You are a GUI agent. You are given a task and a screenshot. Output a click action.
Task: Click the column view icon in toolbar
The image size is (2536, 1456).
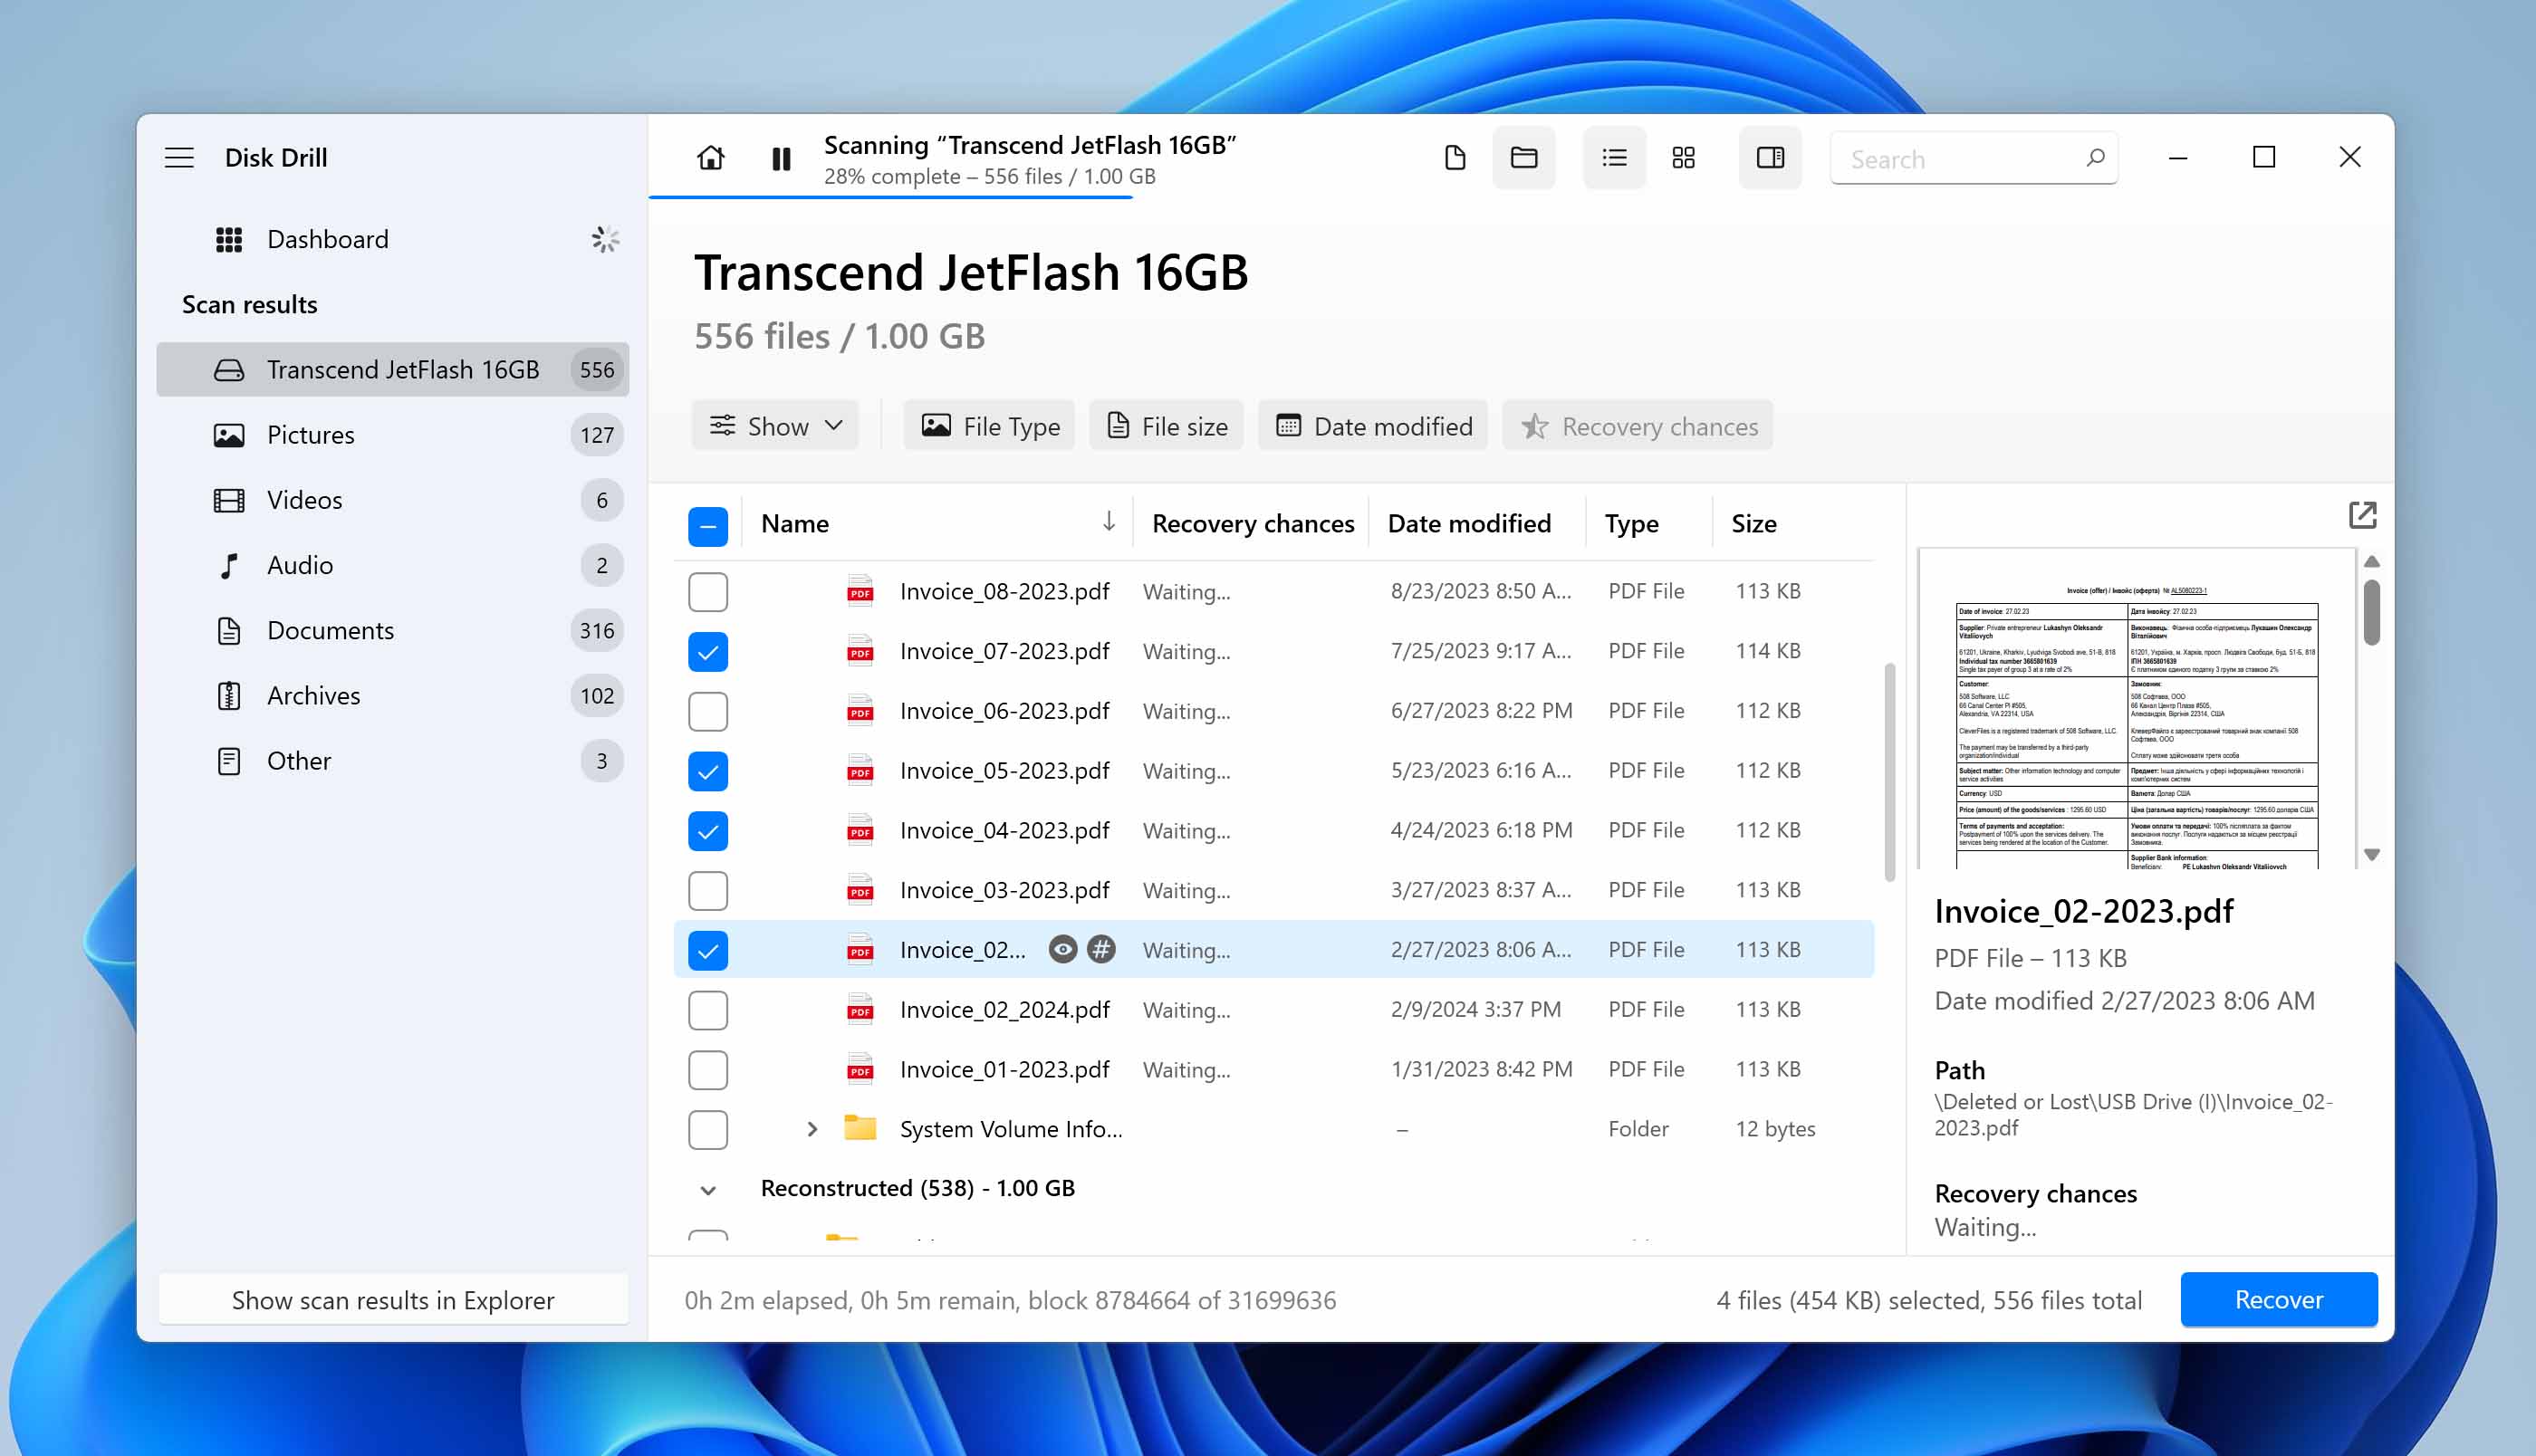[1770, 157]
